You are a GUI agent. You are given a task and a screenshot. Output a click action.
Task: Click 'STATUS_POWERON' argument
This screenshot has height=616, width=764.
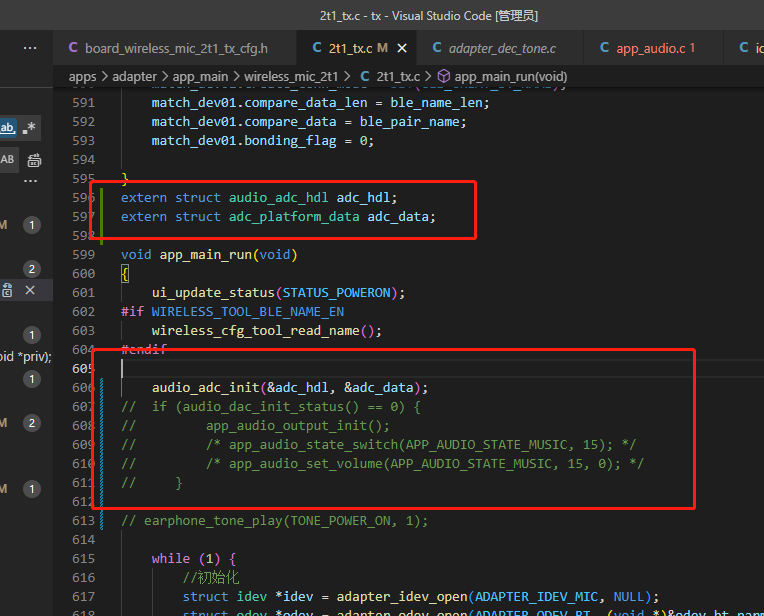pyautogui.click(x=336, y=293)
